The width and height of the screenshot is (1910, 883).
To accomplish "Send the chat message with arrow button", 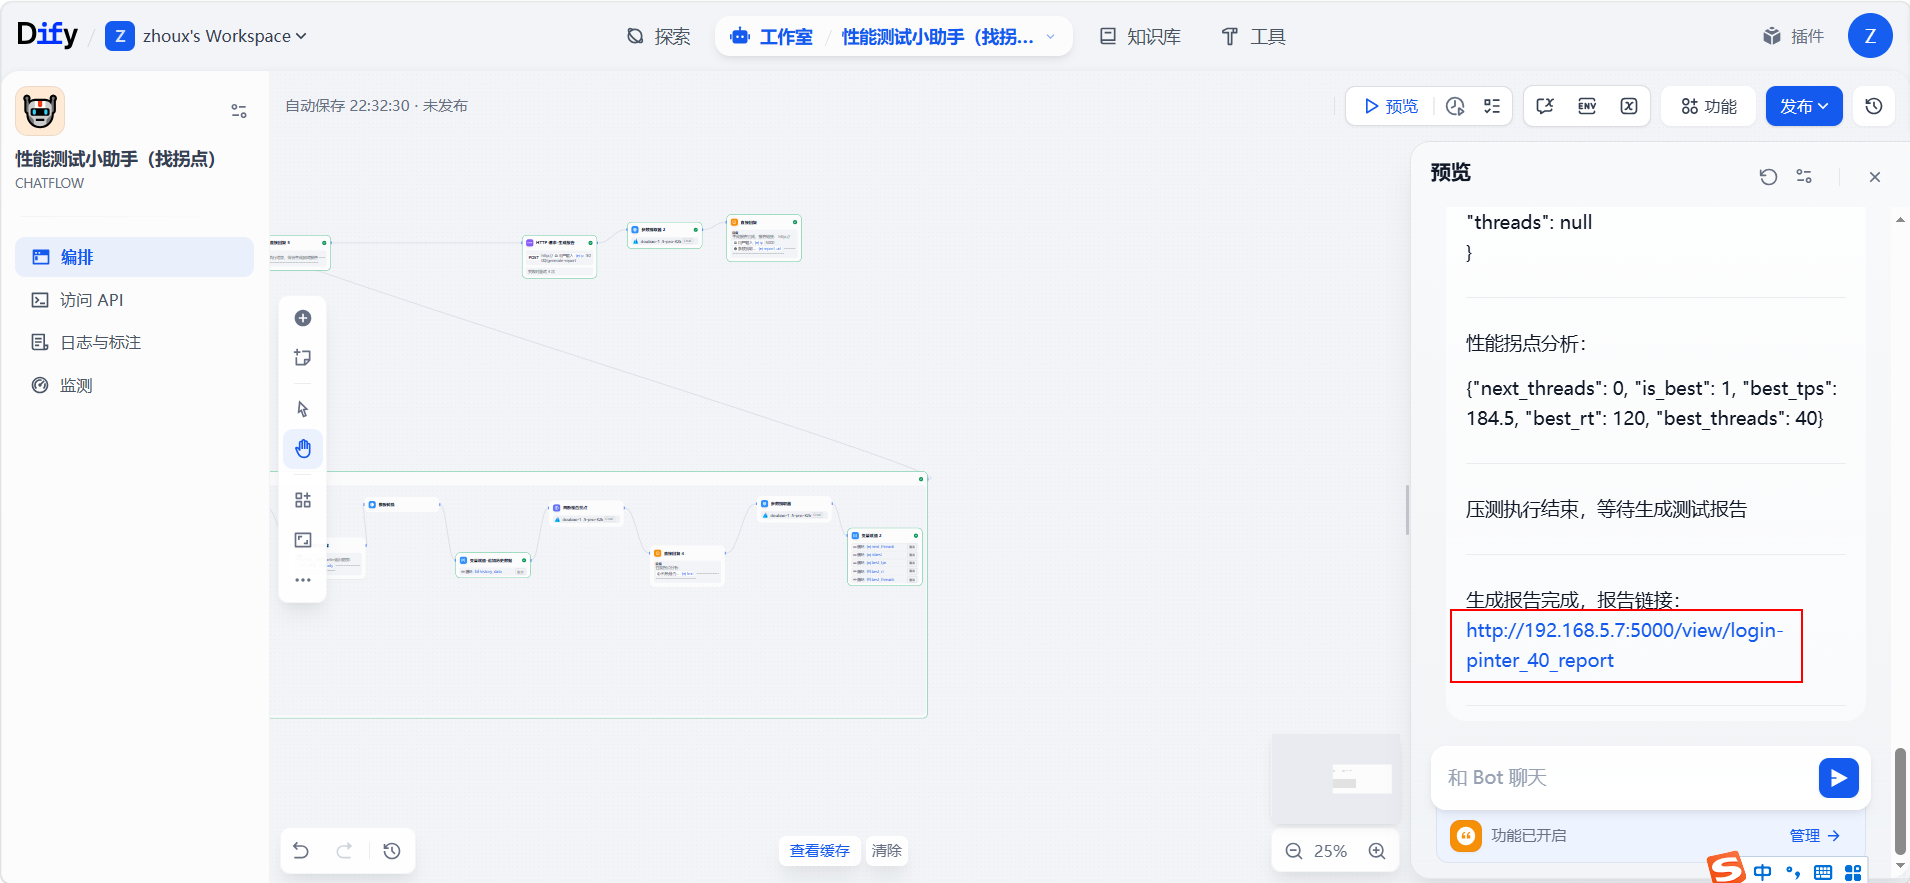I will (x=1838, y=778).
